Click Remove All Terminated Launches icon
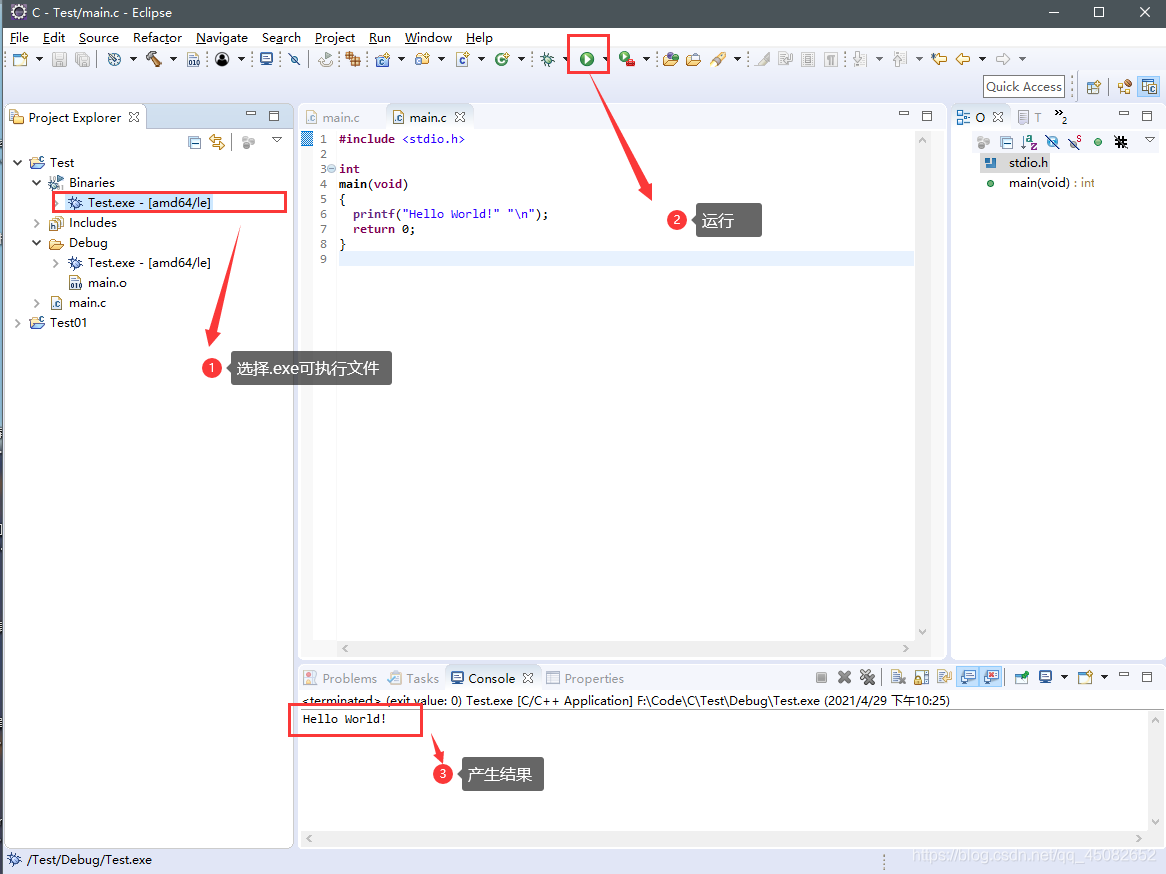The width and height of the screenshot is (1166, 874). pos(867,677)
